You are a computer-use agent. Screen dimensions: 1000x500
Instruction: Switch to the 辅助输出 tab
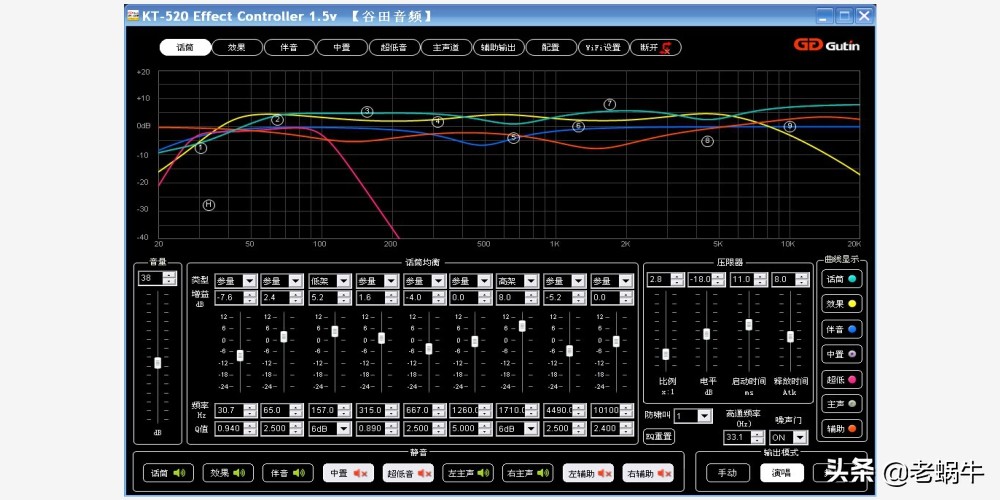(499, 47)
